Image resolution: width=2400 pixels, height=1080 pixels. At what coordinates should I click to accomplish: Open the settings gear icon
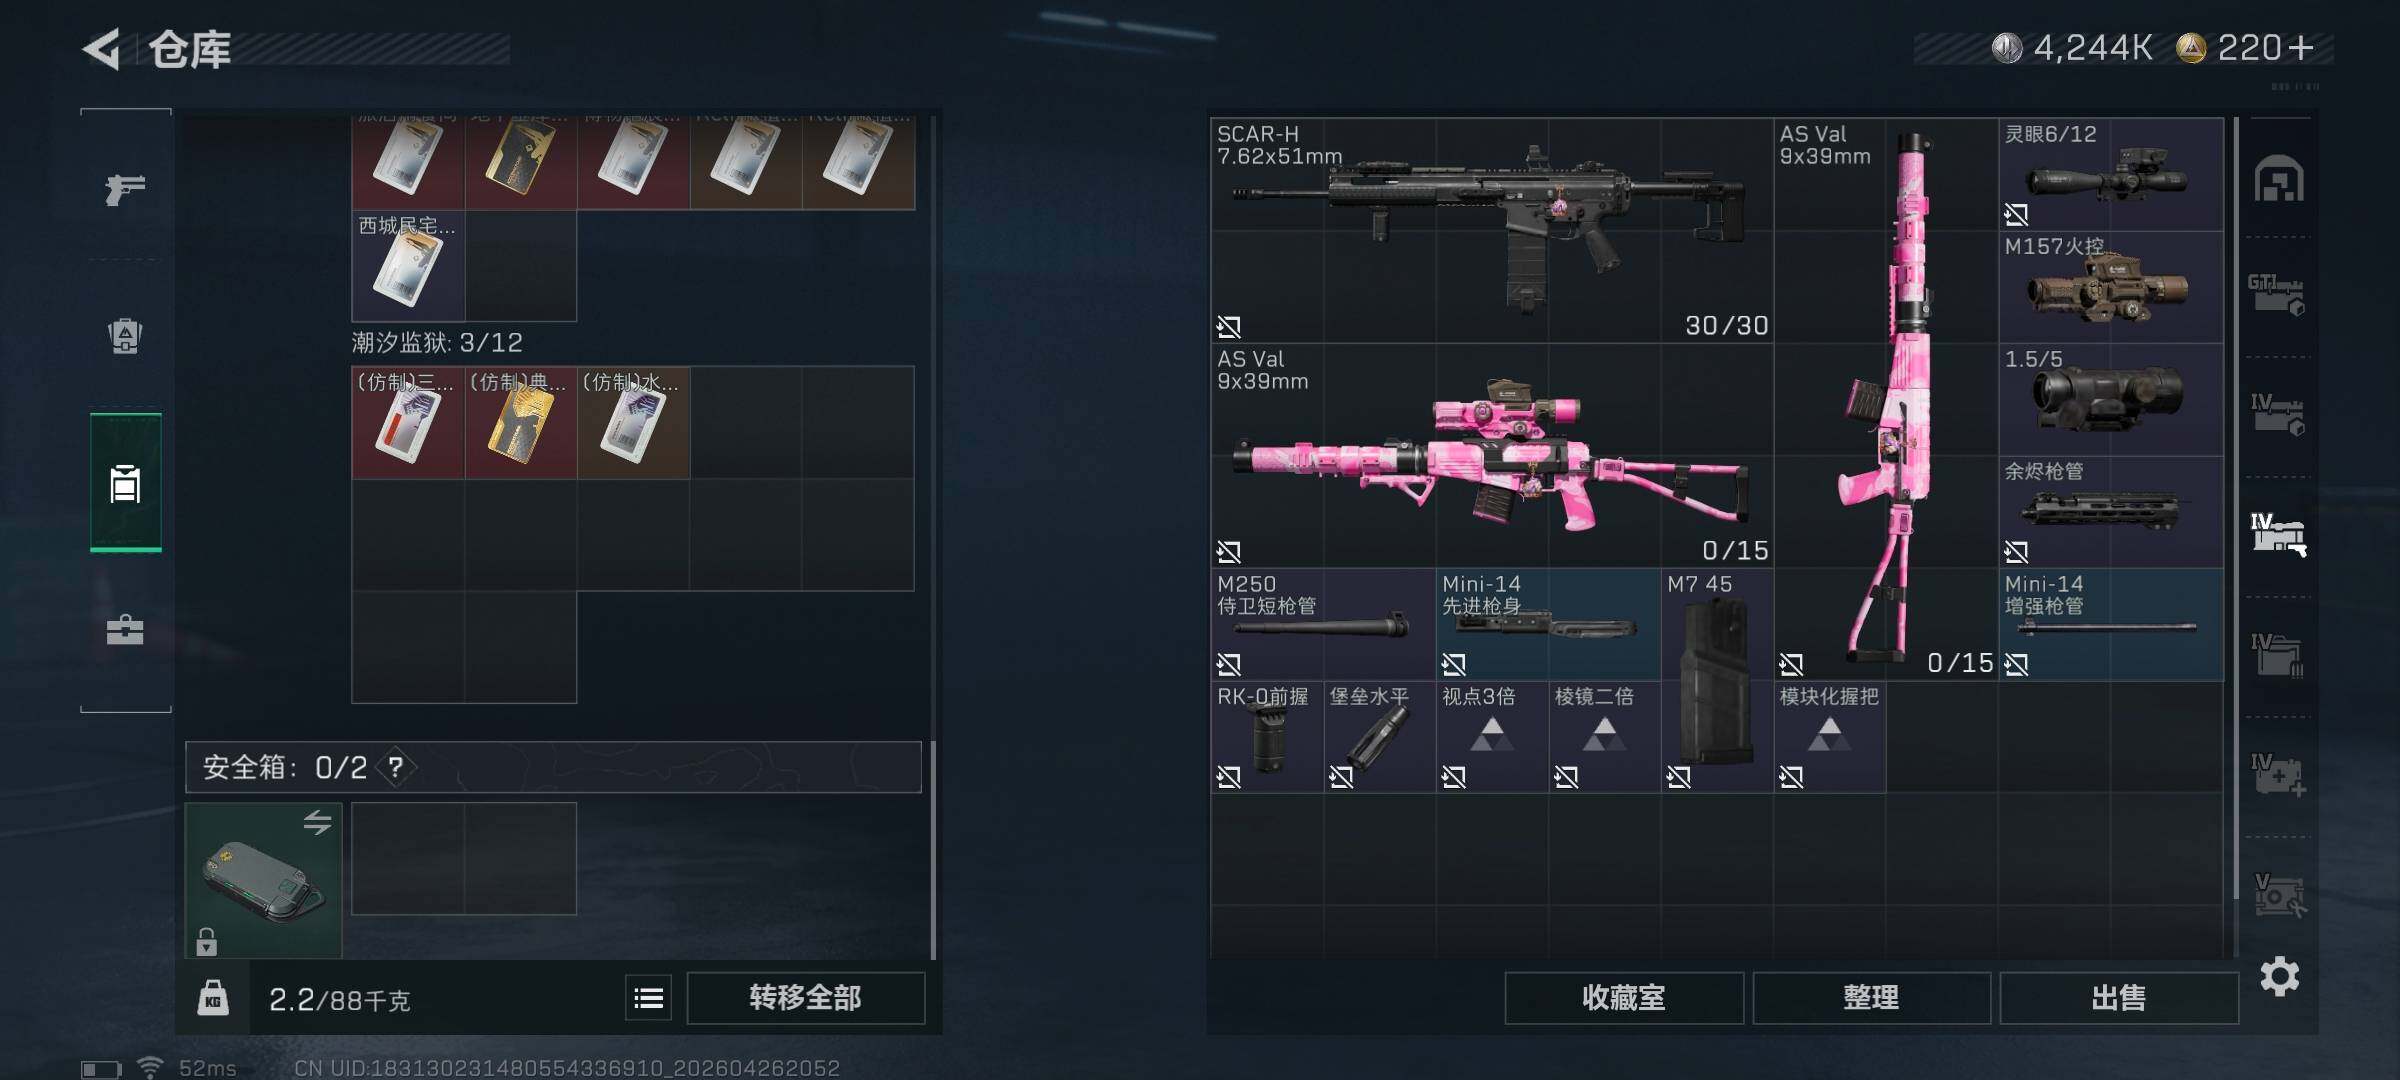(2279, 976)
